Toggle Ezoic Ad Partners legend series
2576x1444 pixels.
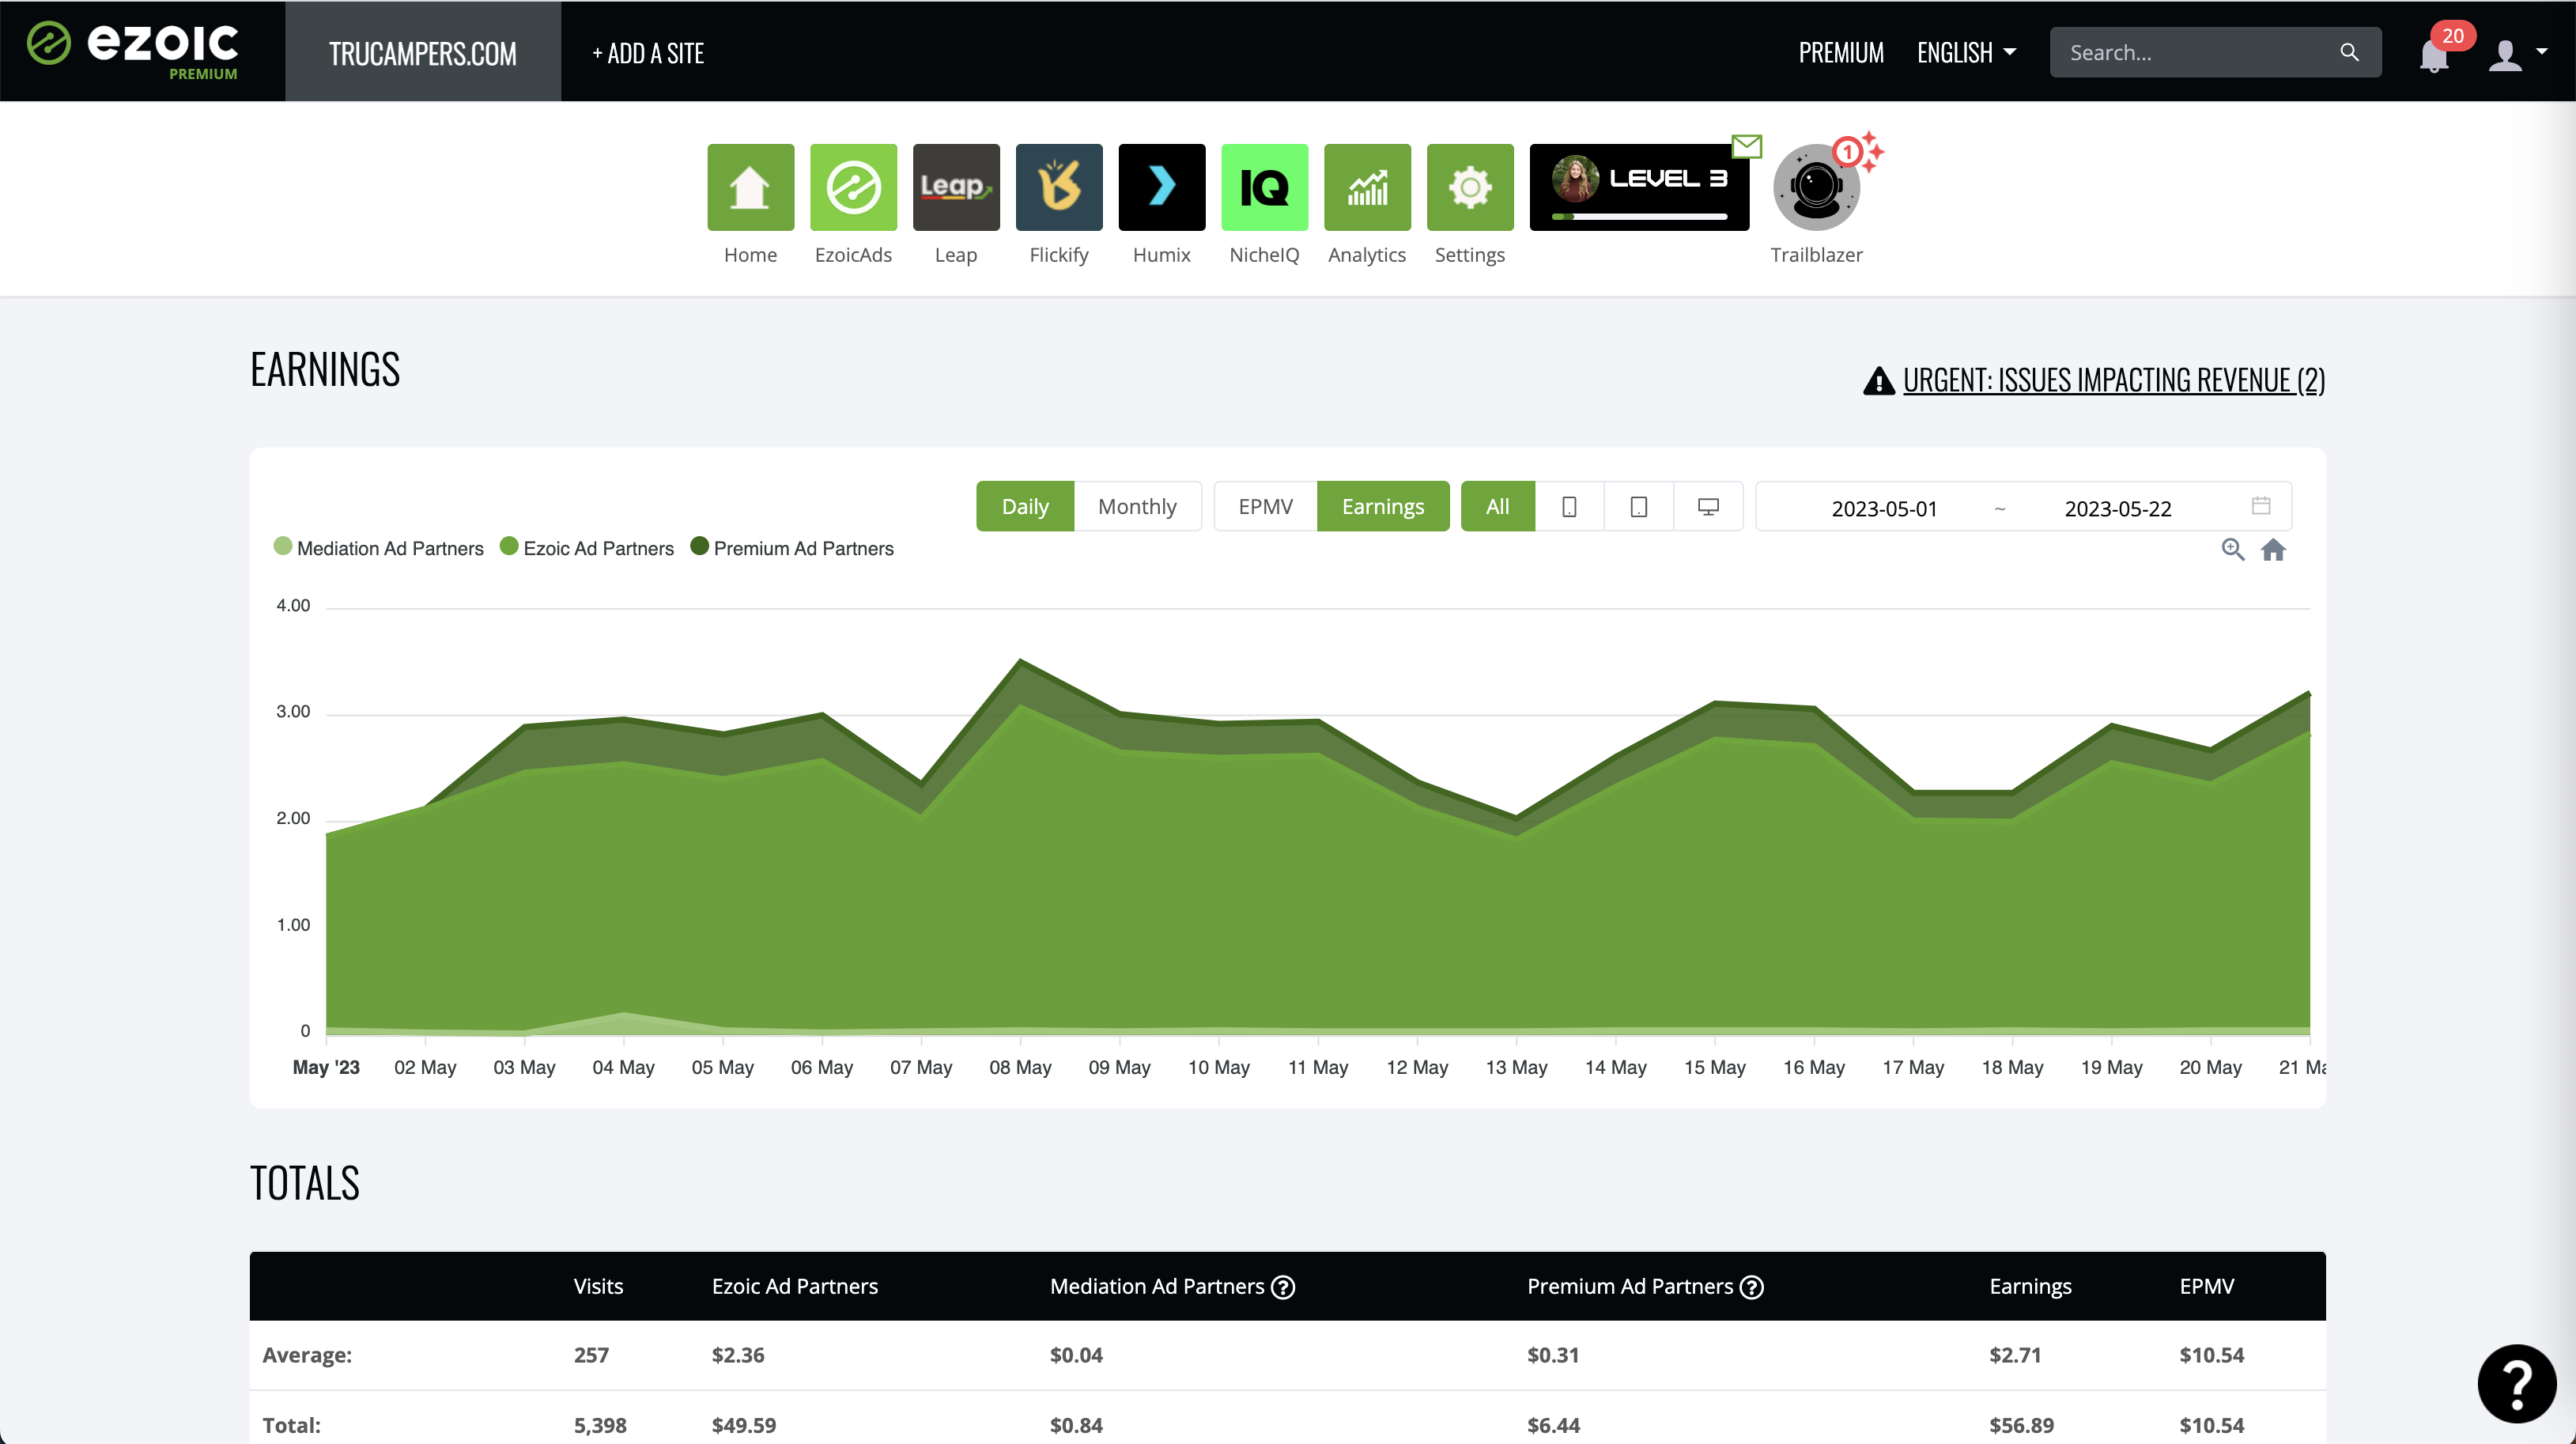click(587, 548)
